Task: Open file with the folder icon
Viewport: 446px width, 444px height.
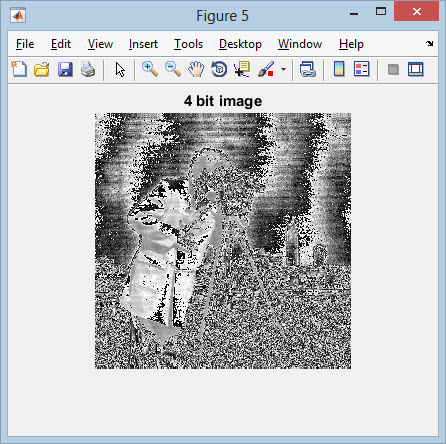Action: click(42, 69)
